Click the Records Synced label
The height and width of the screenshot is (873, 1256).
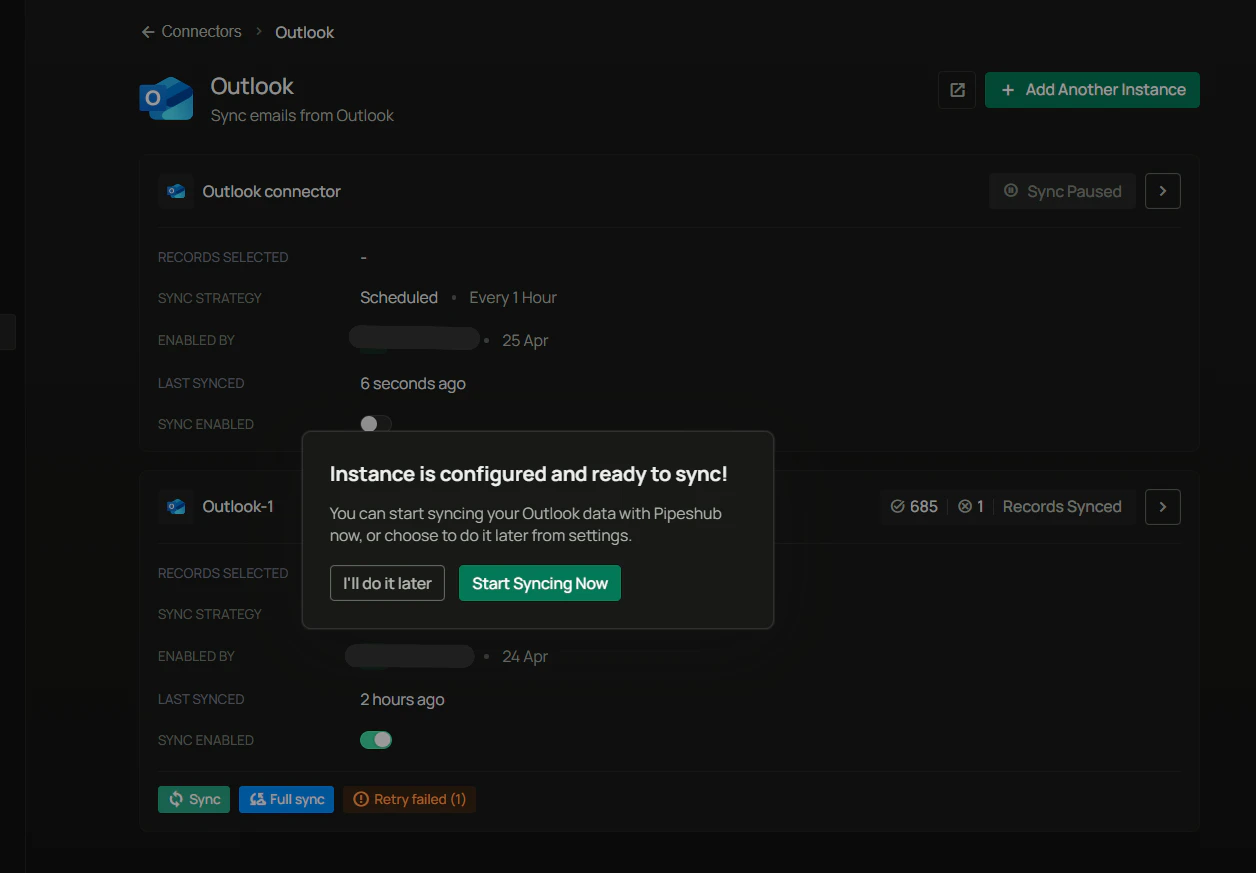(x=1062, y=507)
